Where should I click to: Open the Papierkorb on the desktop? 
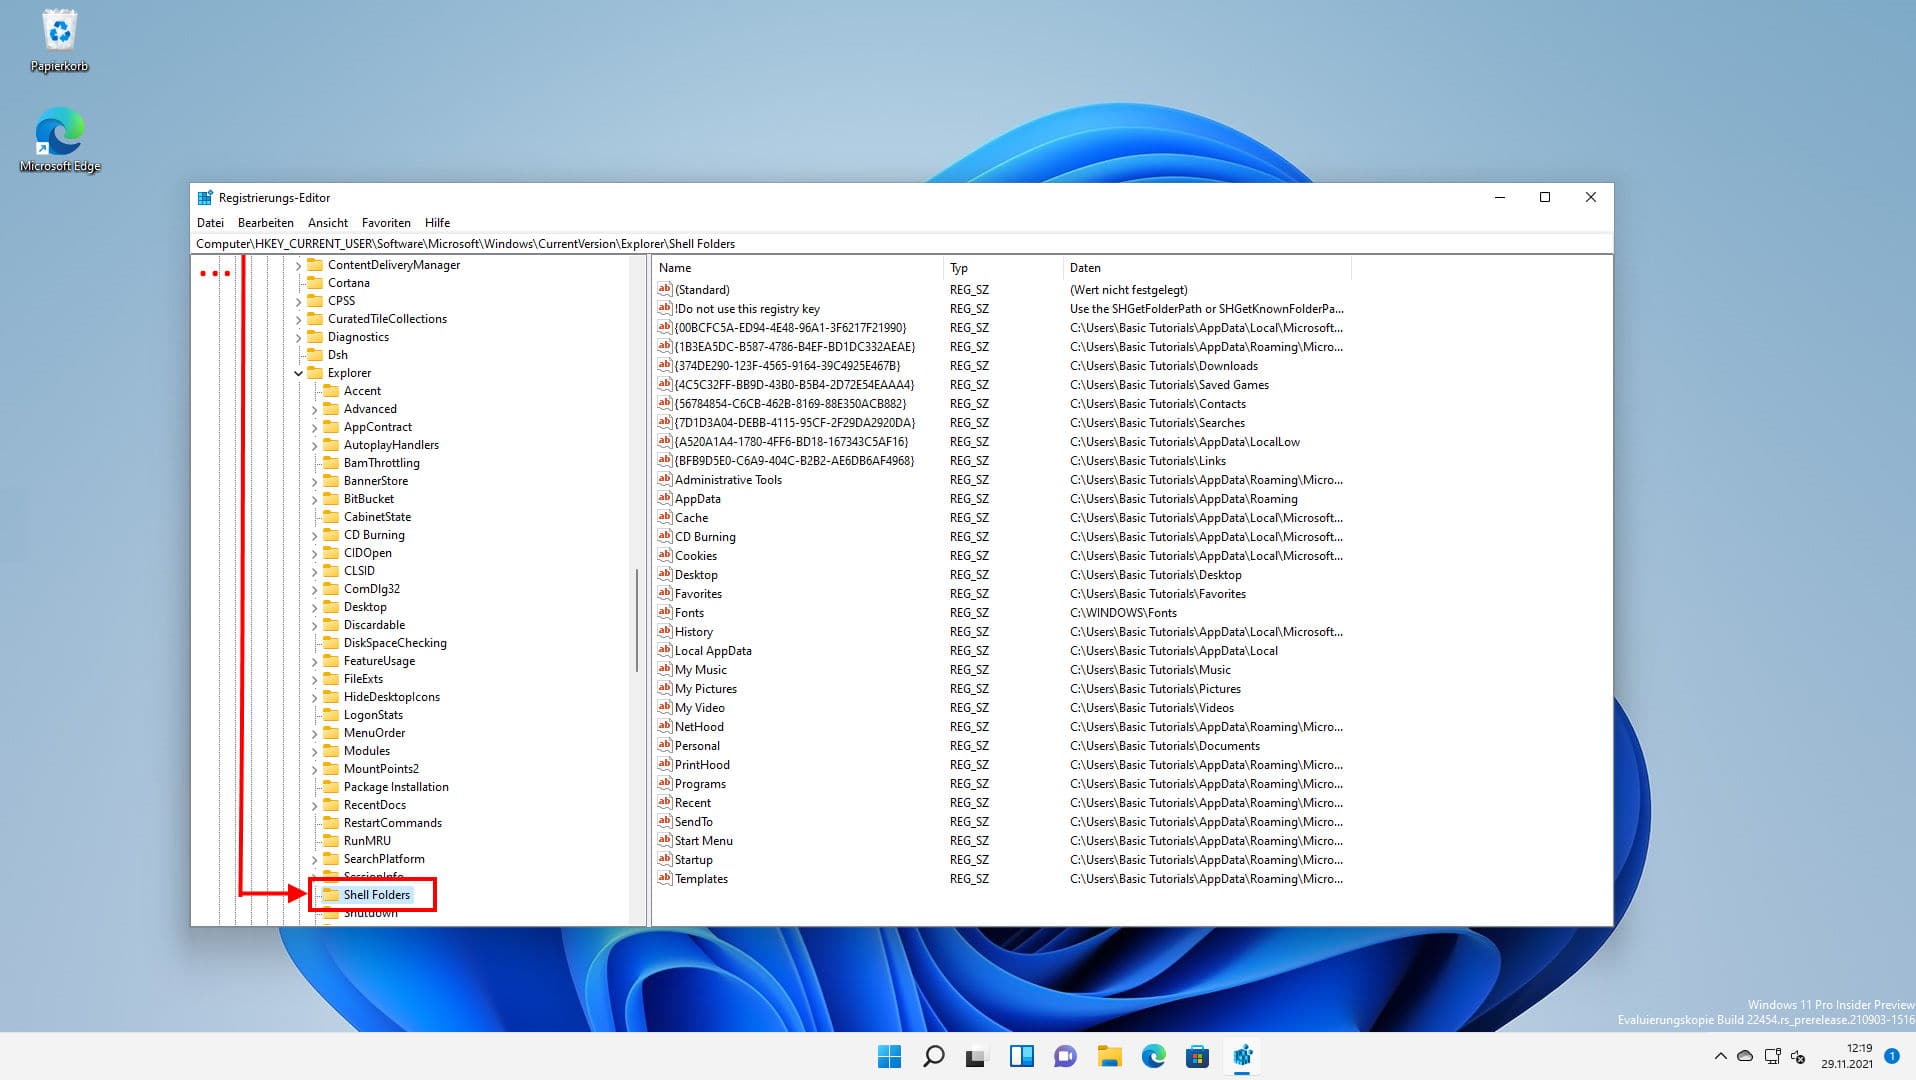coord(60,30)
